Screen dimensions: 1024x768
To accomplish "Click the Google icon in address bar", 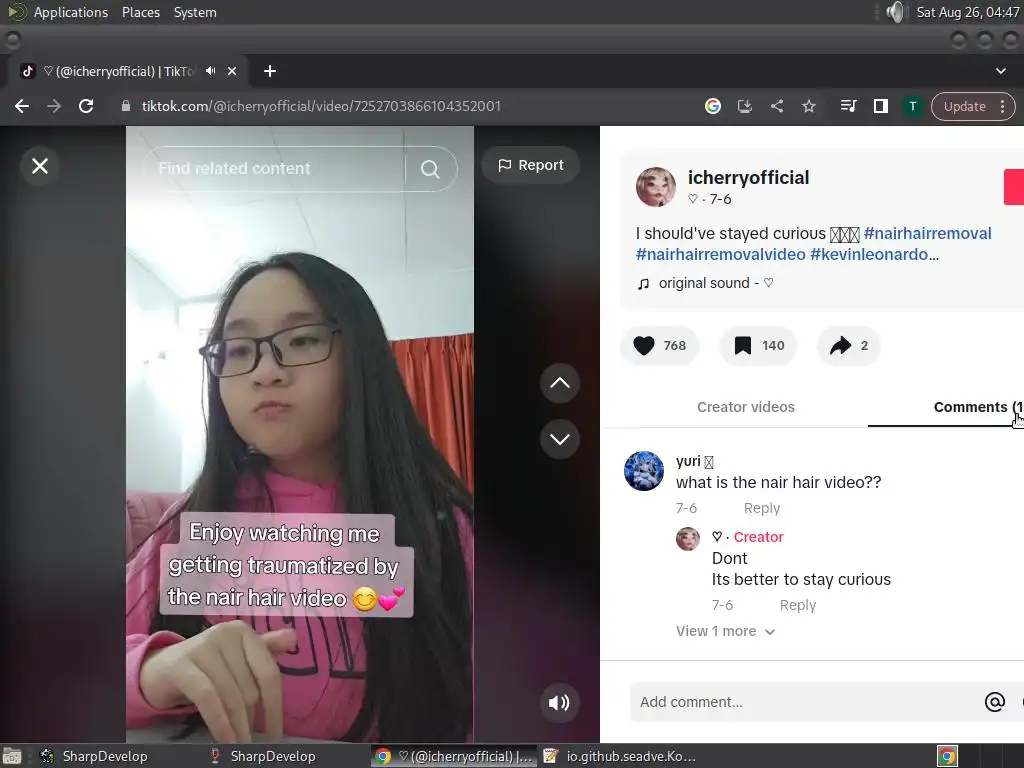I will 712,106.
